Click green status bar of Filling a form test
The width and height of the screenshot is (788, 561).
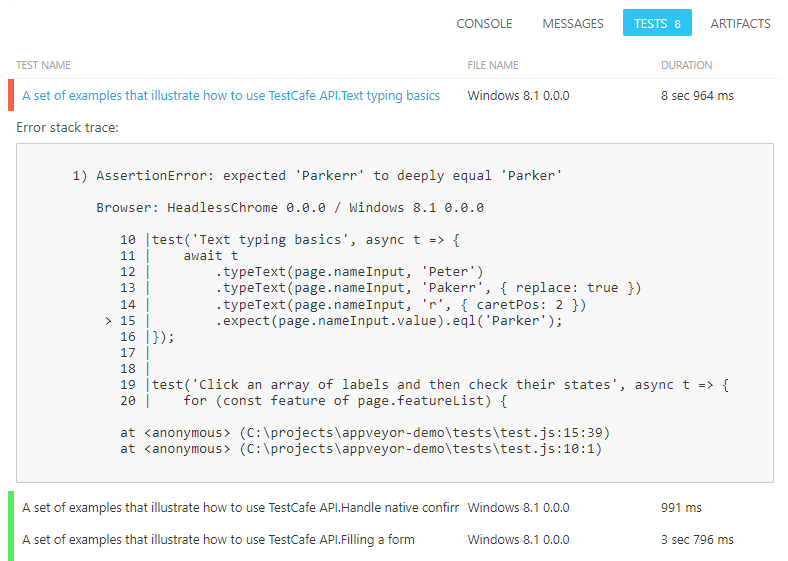11,540
